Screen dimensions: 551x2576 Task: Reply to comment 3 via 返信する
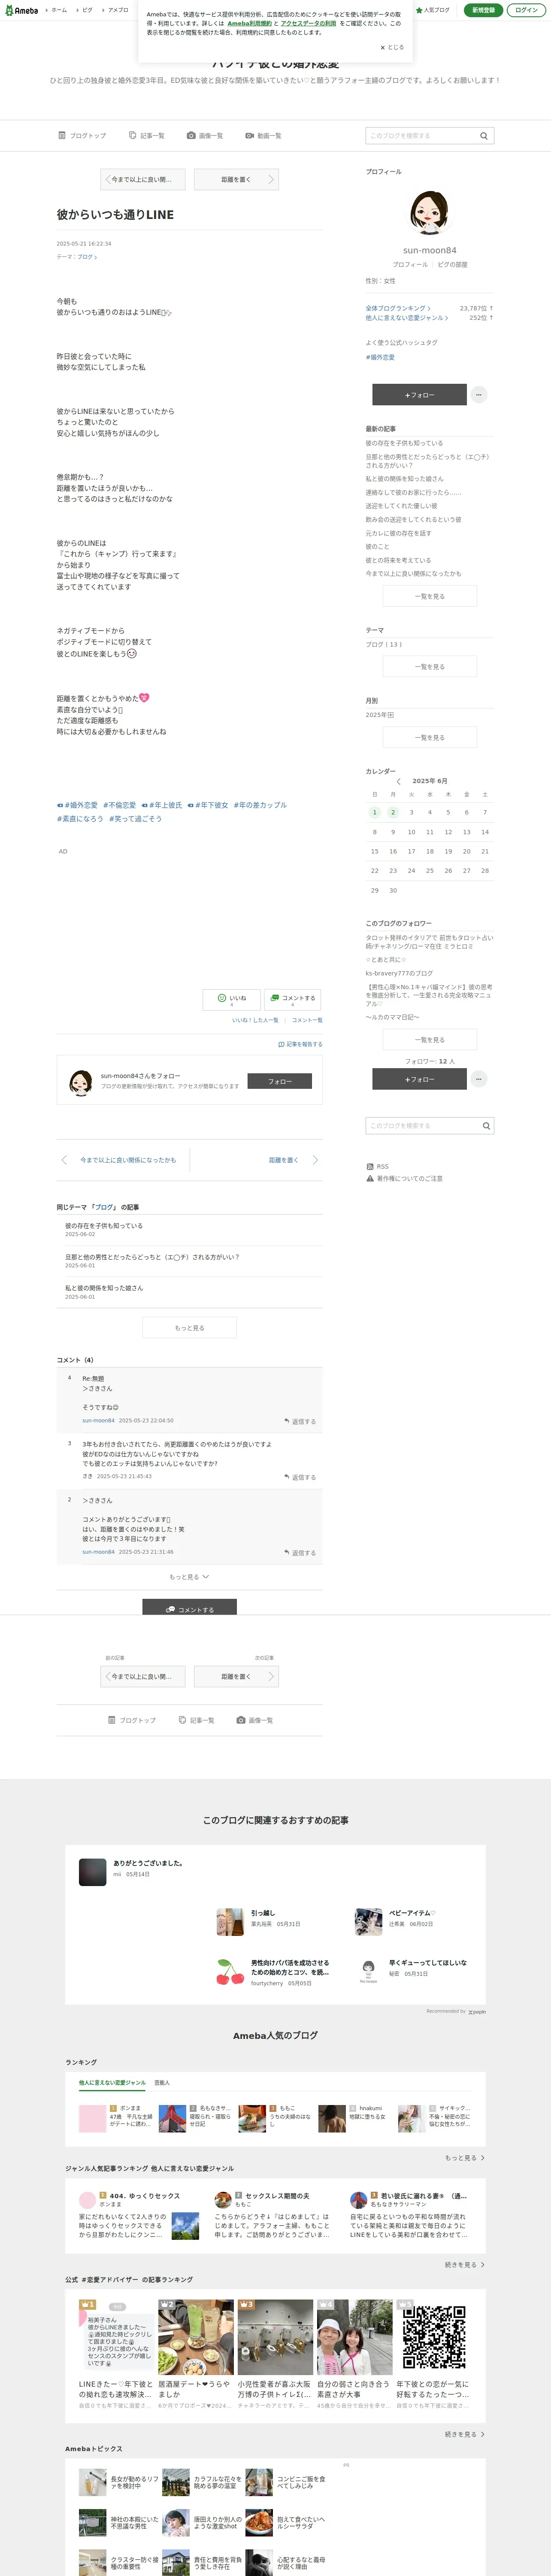click(300, 1477)
